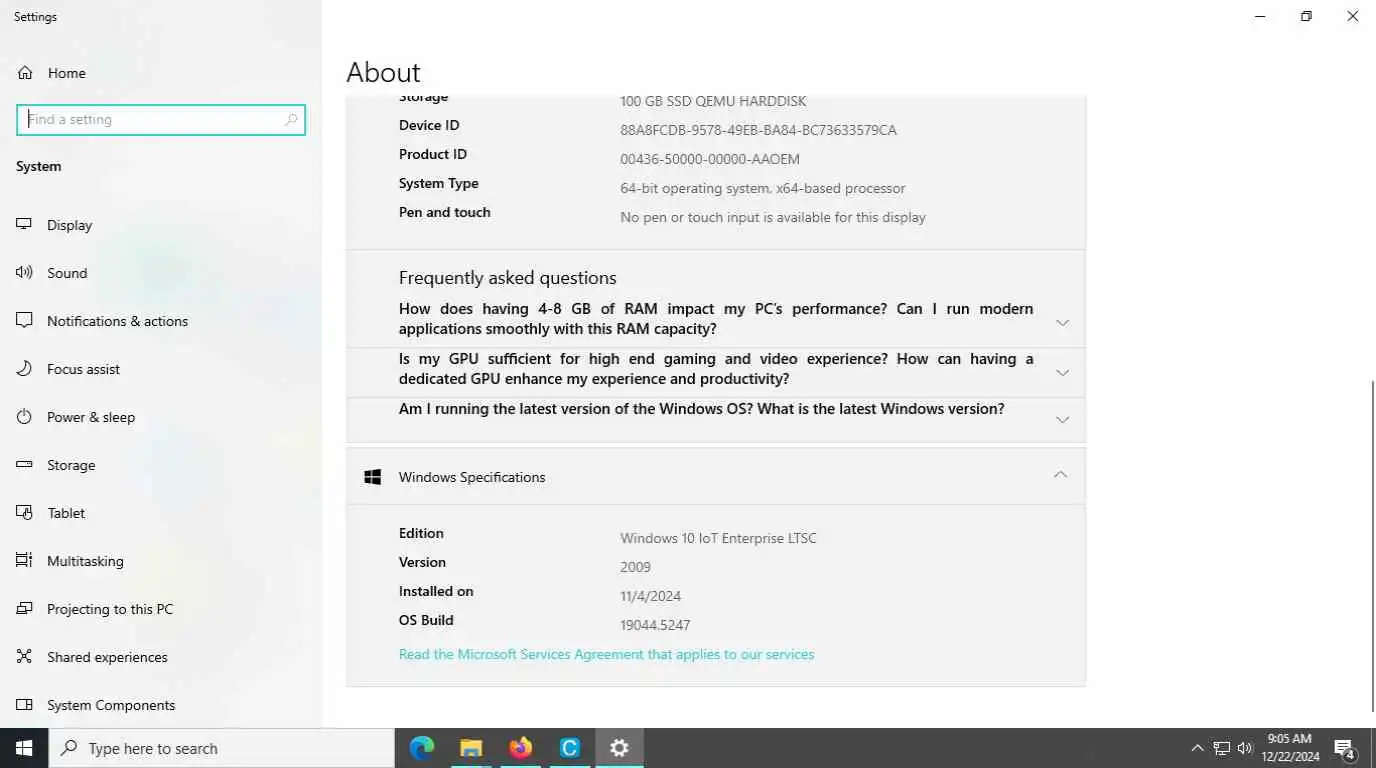The width and height of the screenshot is (1376, 768).
Task: Click the Multitasking icon
Action: [x=25, y=561]
